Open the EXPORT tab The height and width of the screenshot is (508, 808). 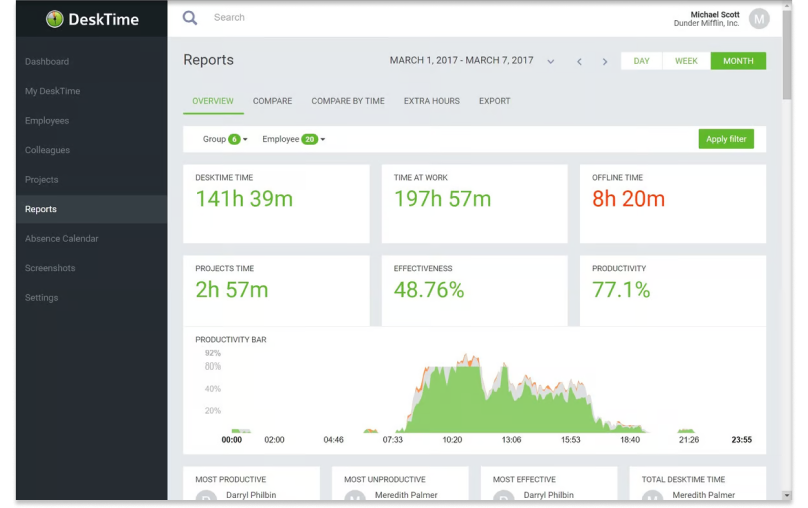click(494, 101)
